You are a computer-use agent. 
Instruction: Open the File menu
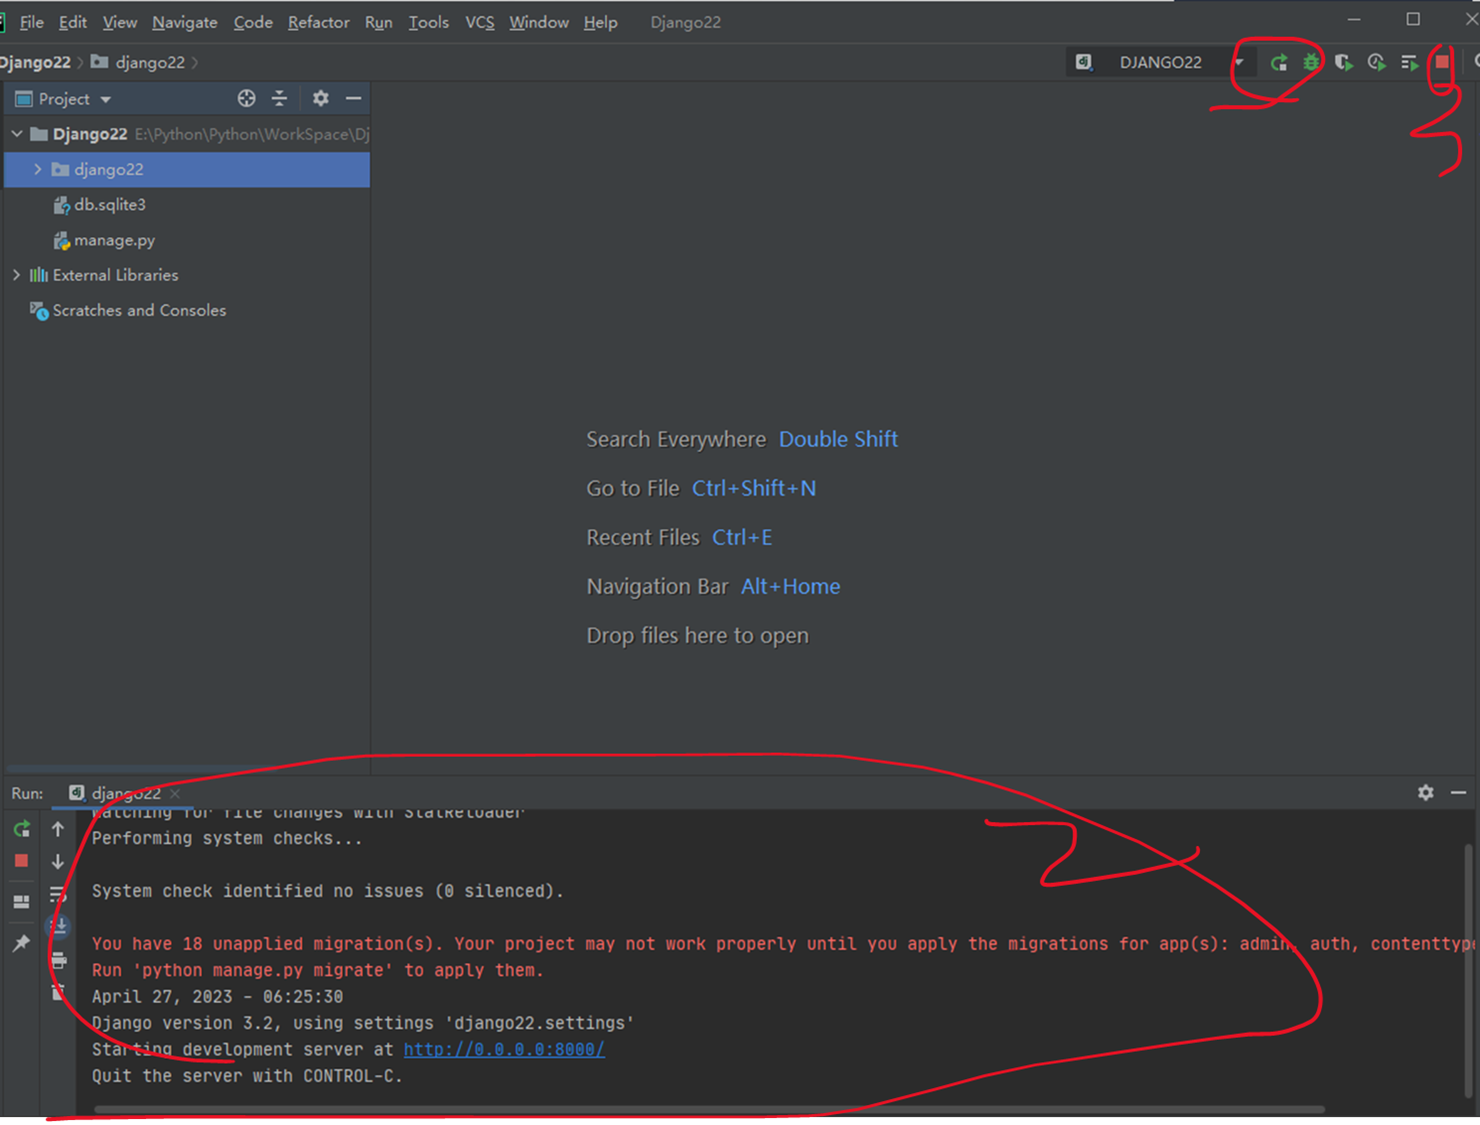(x=31, y=22)
